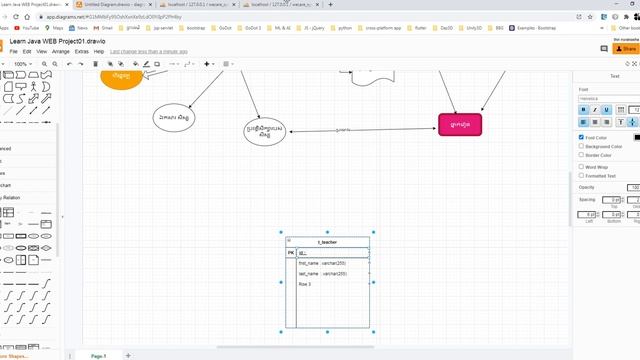Apply bold formatting to the text
The image size is (640, 360).
[x=583, y=110]
